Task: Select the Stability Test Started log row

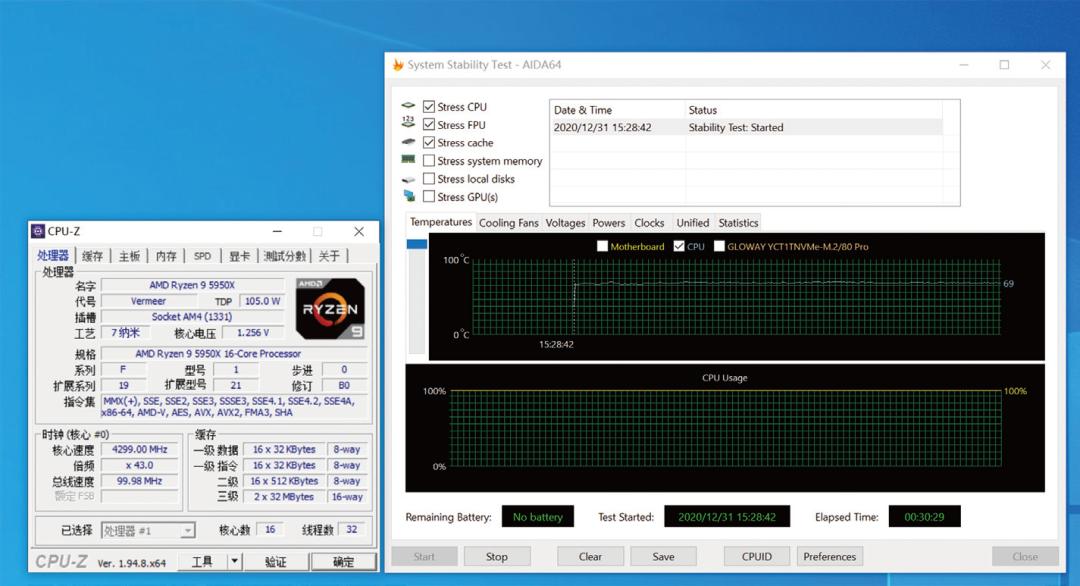Action: pos(745,128)
